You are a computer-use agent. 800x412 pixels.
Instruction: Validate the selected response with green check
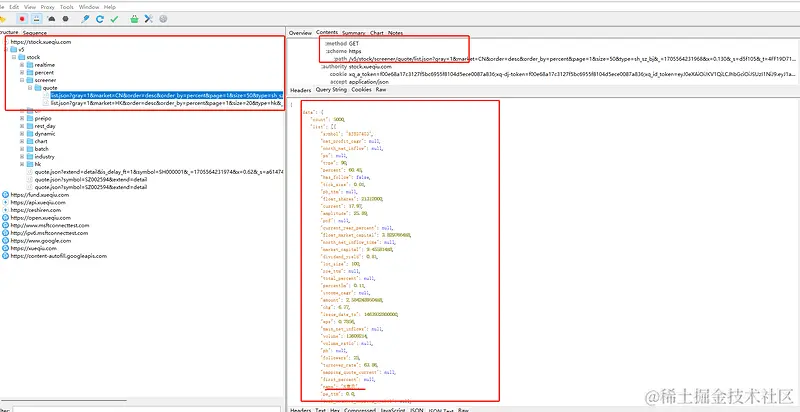114,19
